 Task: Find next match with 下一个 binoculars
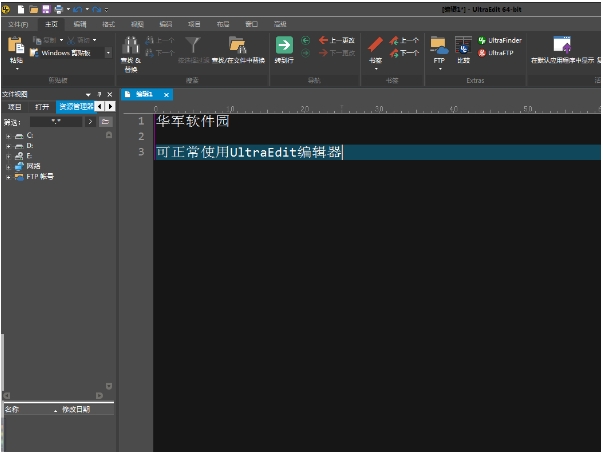[x=160, y=53]
